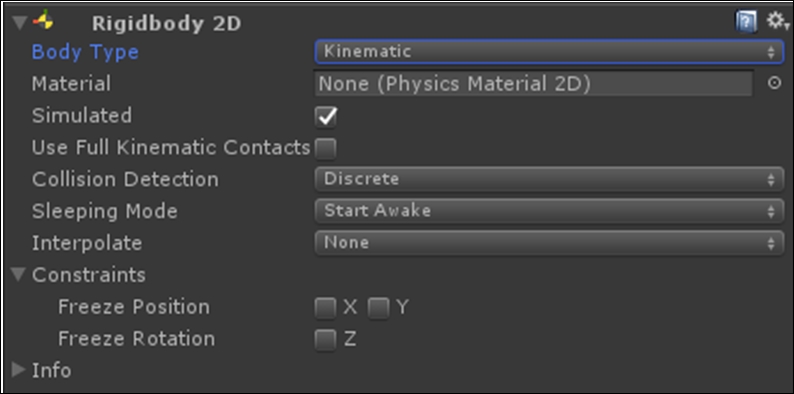This screenshot has width=794, height=394.
Task: Collapse the Rigidbody 2D component foldout arrow
Action: coord(20,23)
